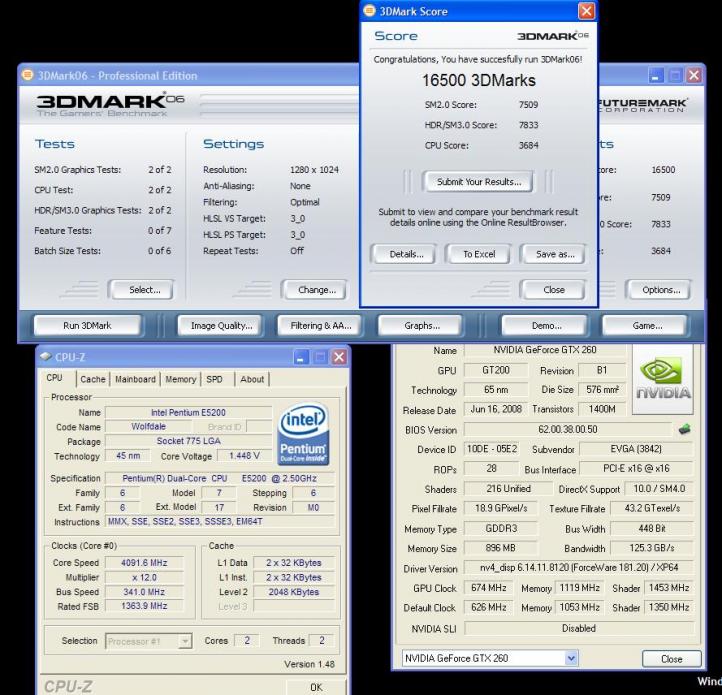Click the NVIDIA SLI Disabled field
Image resolution: width=722 pixels, height=695 pixels.
coord(579,628)
